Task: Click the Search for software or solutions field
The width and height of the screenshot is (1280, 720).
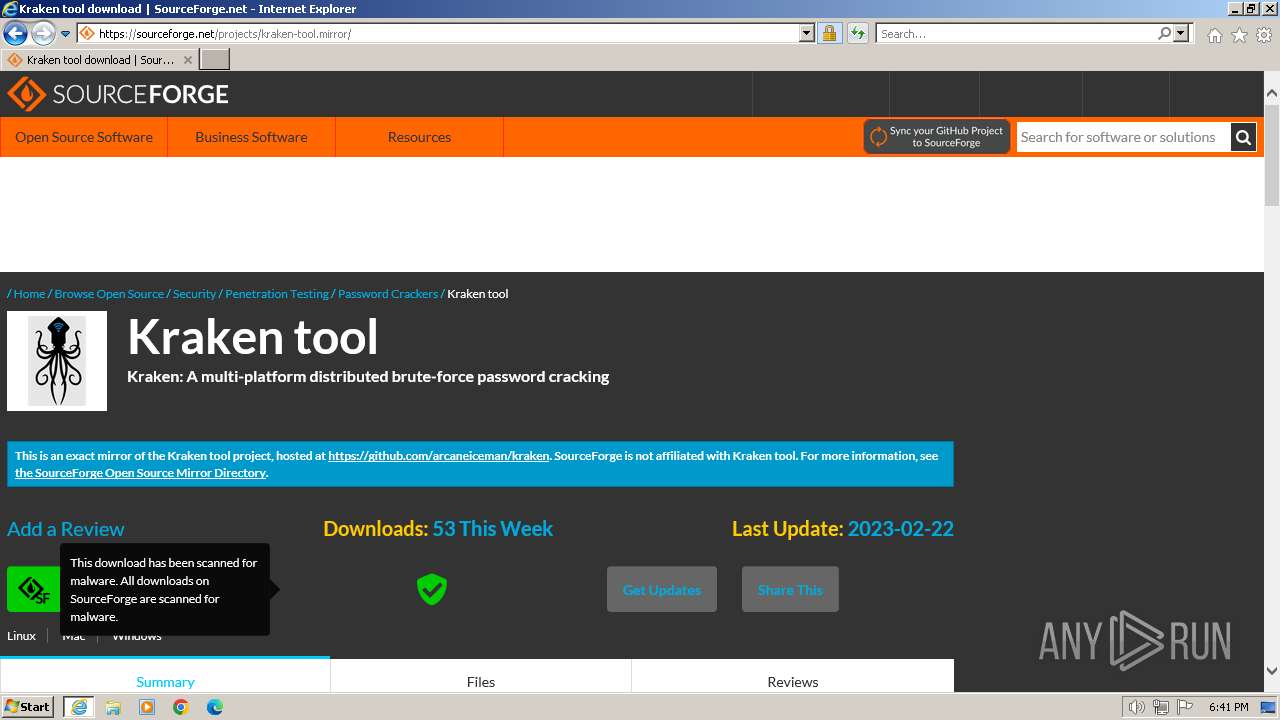Action: click(1123, 137)
